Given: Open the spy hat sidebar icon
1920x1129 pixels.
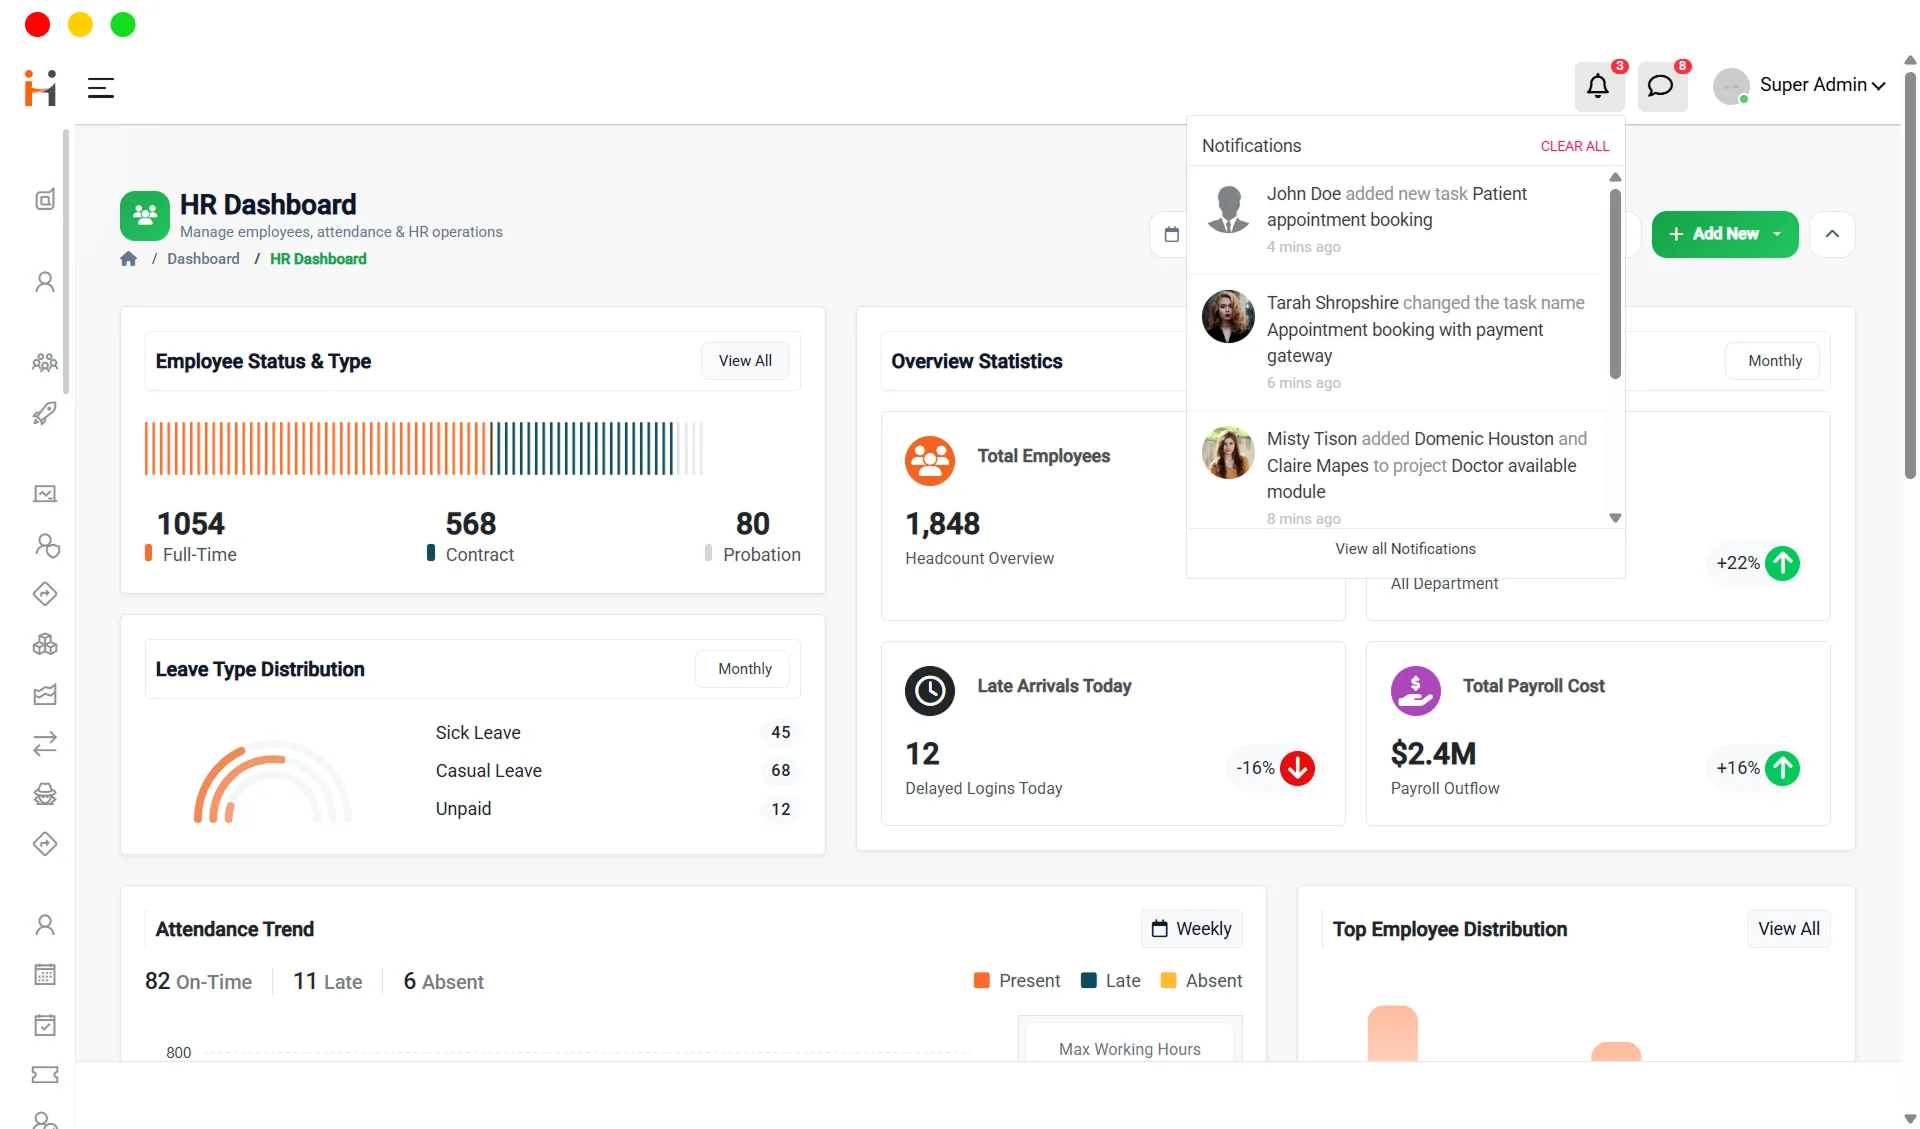Looking at the screenshot, I should [x=45, y=794].
